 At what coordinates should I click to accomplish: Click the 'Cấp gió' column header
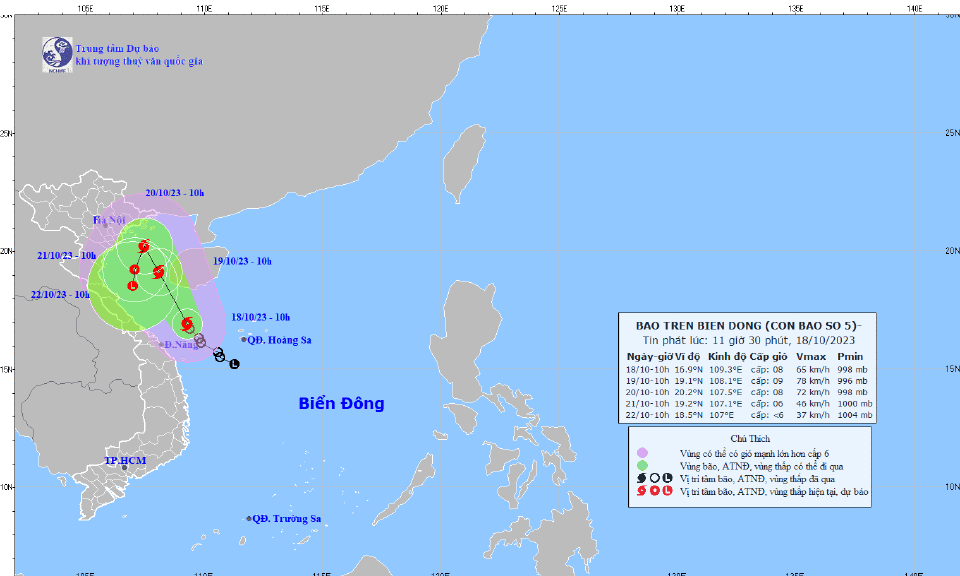tap(768, 356)
